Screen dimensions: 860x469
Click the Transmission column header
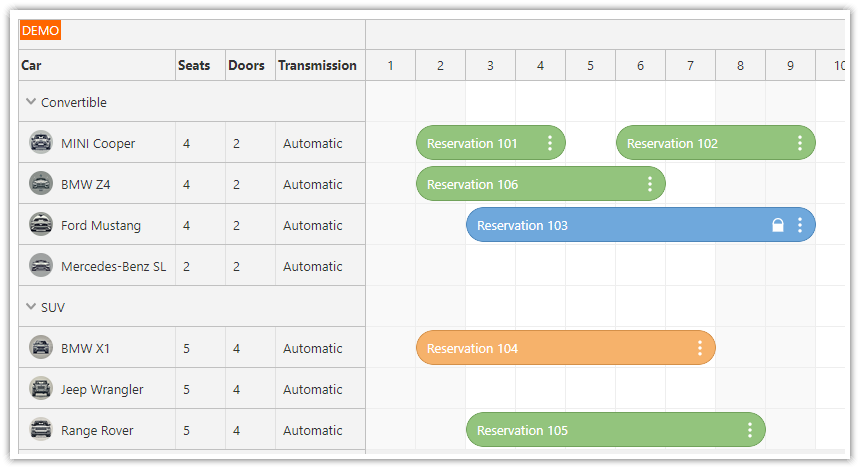click(x=317, y=65)
